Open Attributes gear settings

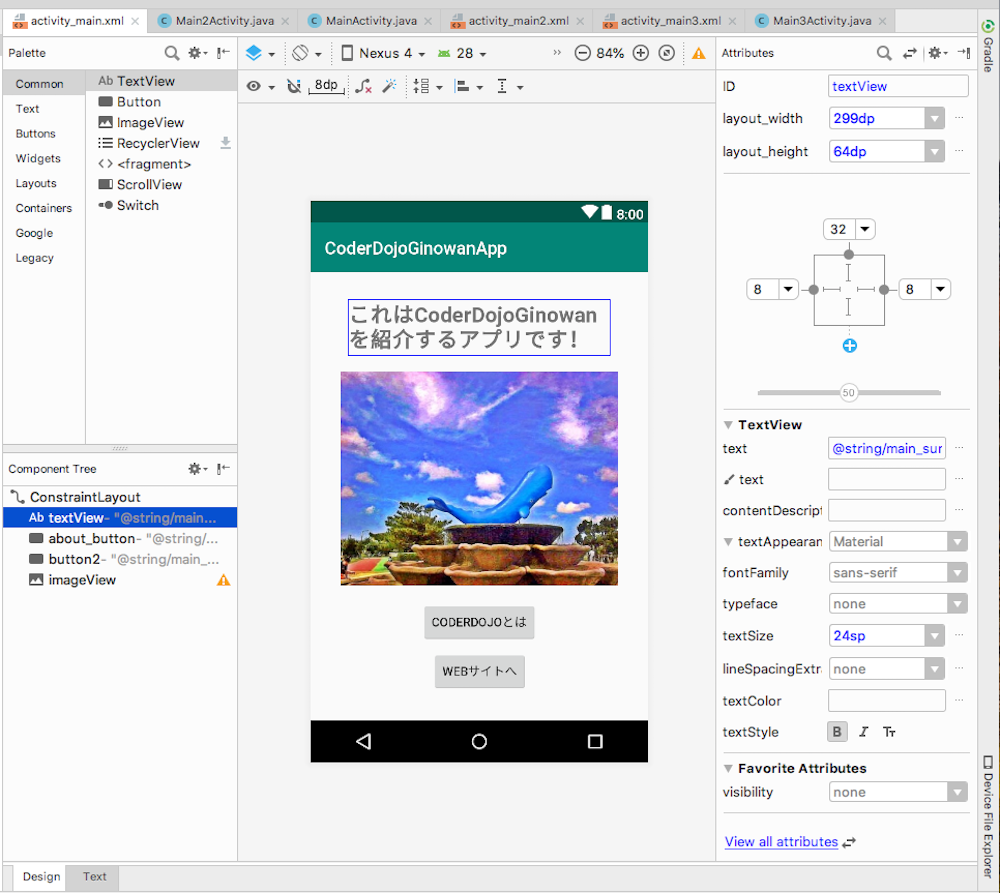pos(938,53)
